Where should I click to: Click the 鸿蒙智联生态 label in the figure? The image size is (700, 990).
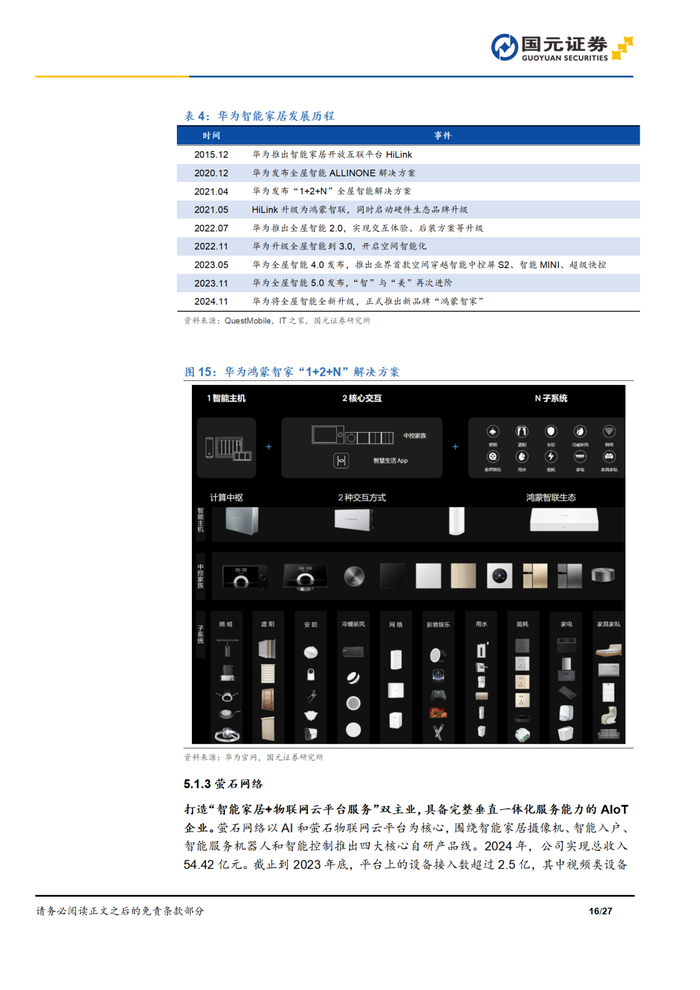pyautogui.click(x=551, y=498)
